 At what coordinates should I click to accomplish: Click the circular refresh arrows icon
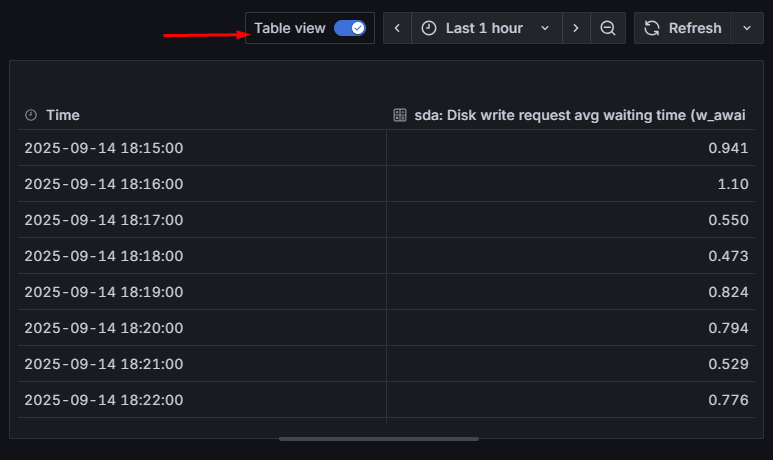coord(652,28)
